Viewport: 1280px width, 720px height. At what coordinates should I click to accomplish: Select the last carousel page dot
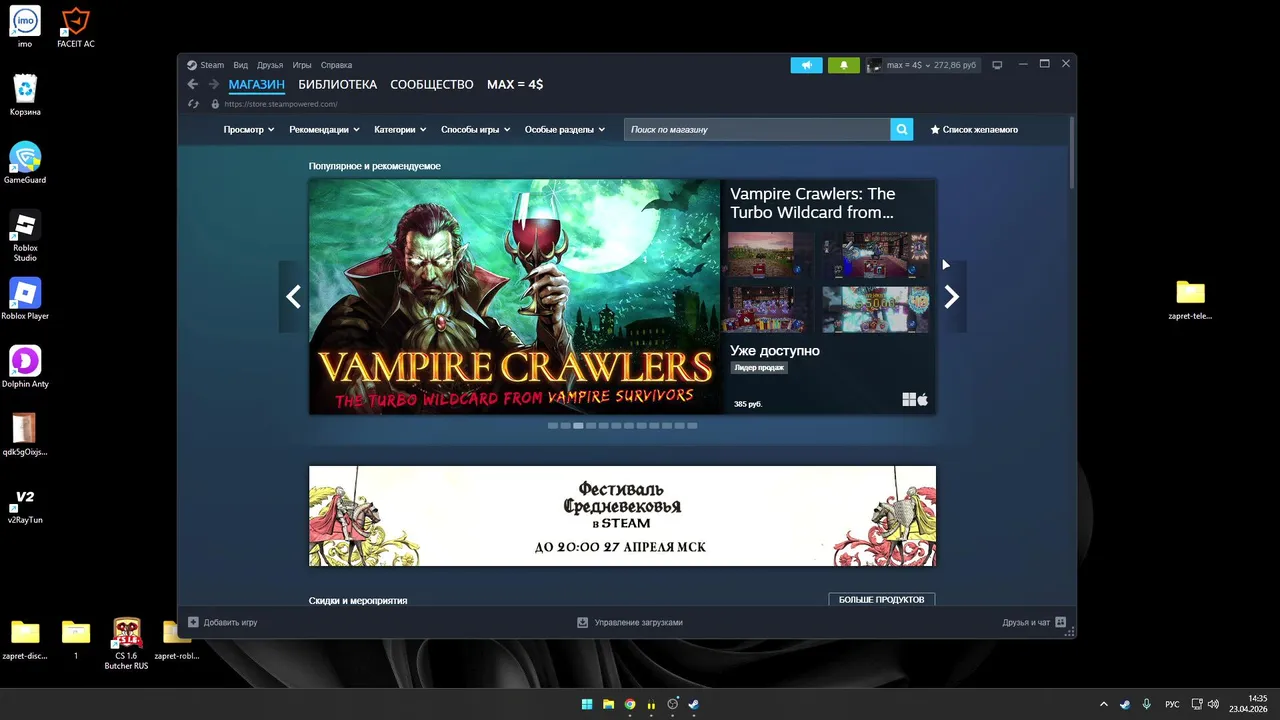(692, 426)
